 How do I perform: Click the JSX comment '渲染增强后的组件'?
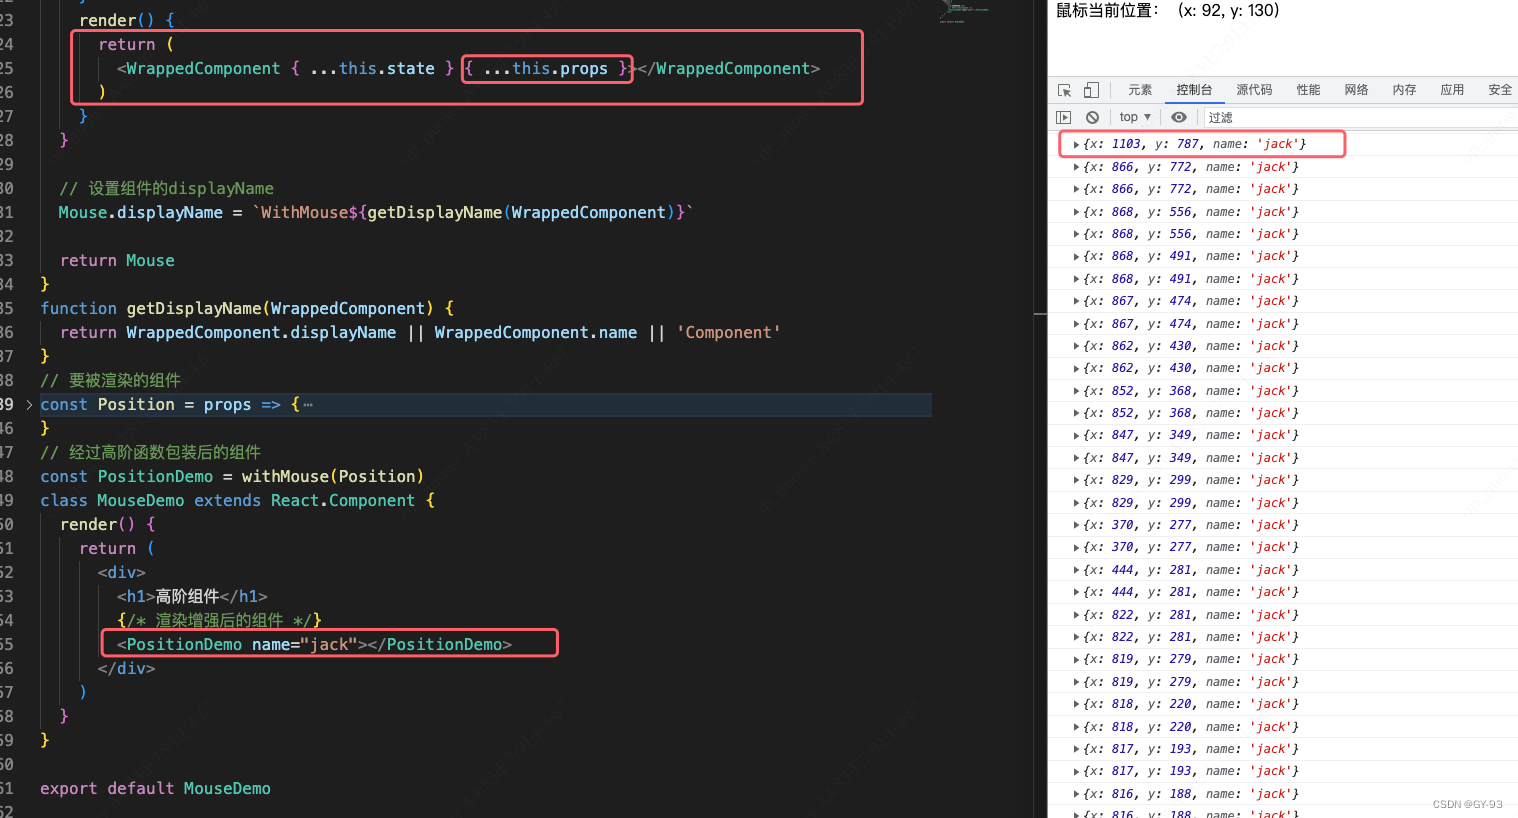(x=219, y=620)
